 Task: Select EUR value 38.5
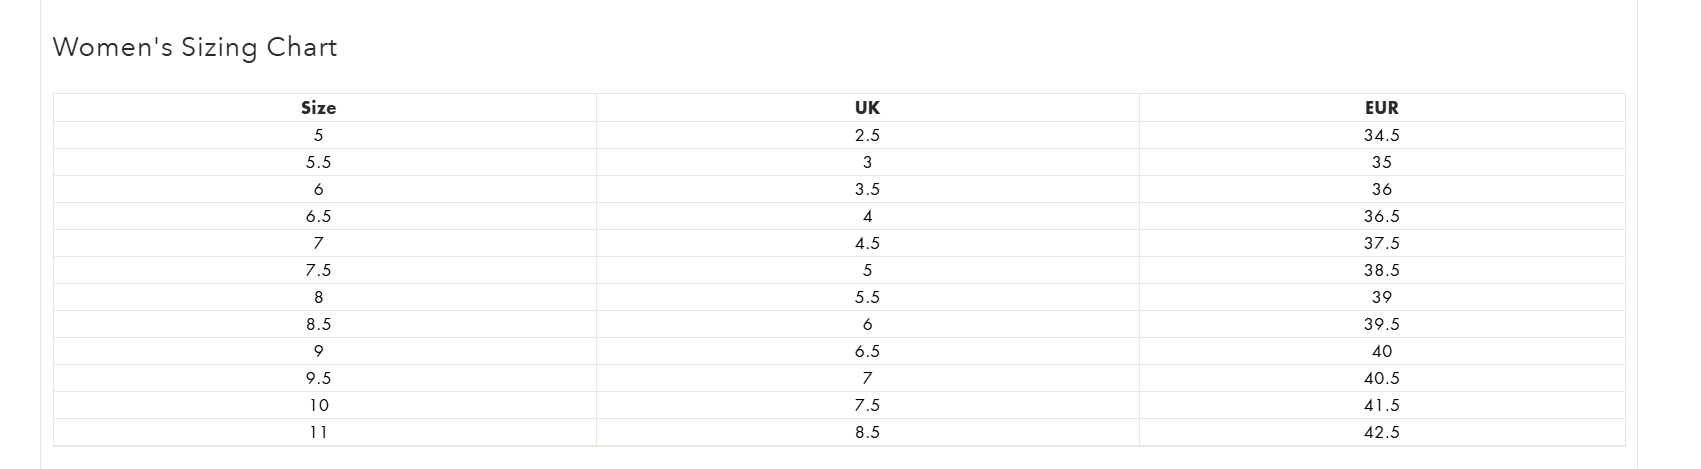click(1381, 270)
